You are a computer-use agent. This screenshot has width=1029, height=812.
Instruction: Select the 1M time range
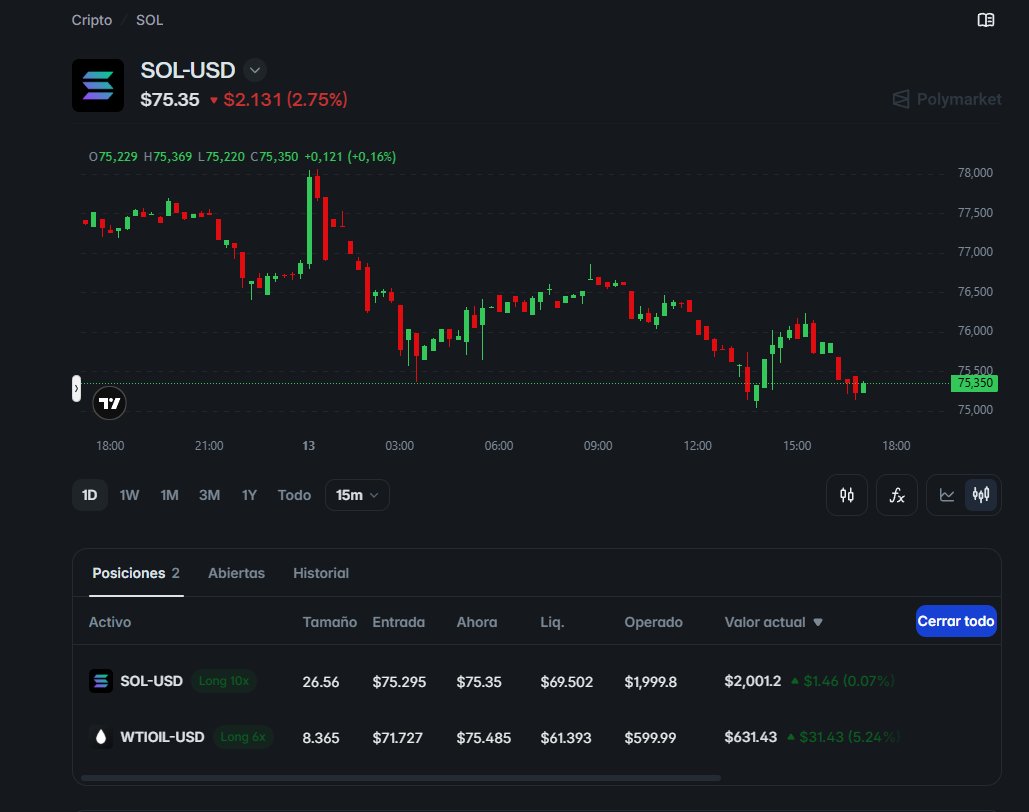point(169,495)
